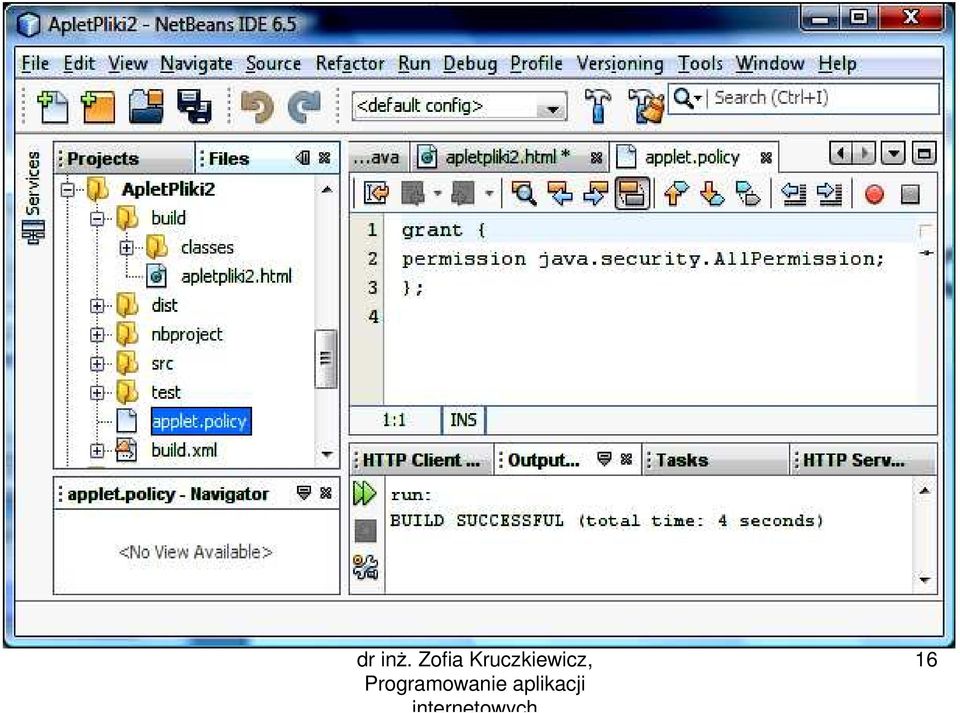The height and width of the screenshot is (713, 960).
Task: Click the Previous Bookmark icon
Action: (x=675, y=194)
